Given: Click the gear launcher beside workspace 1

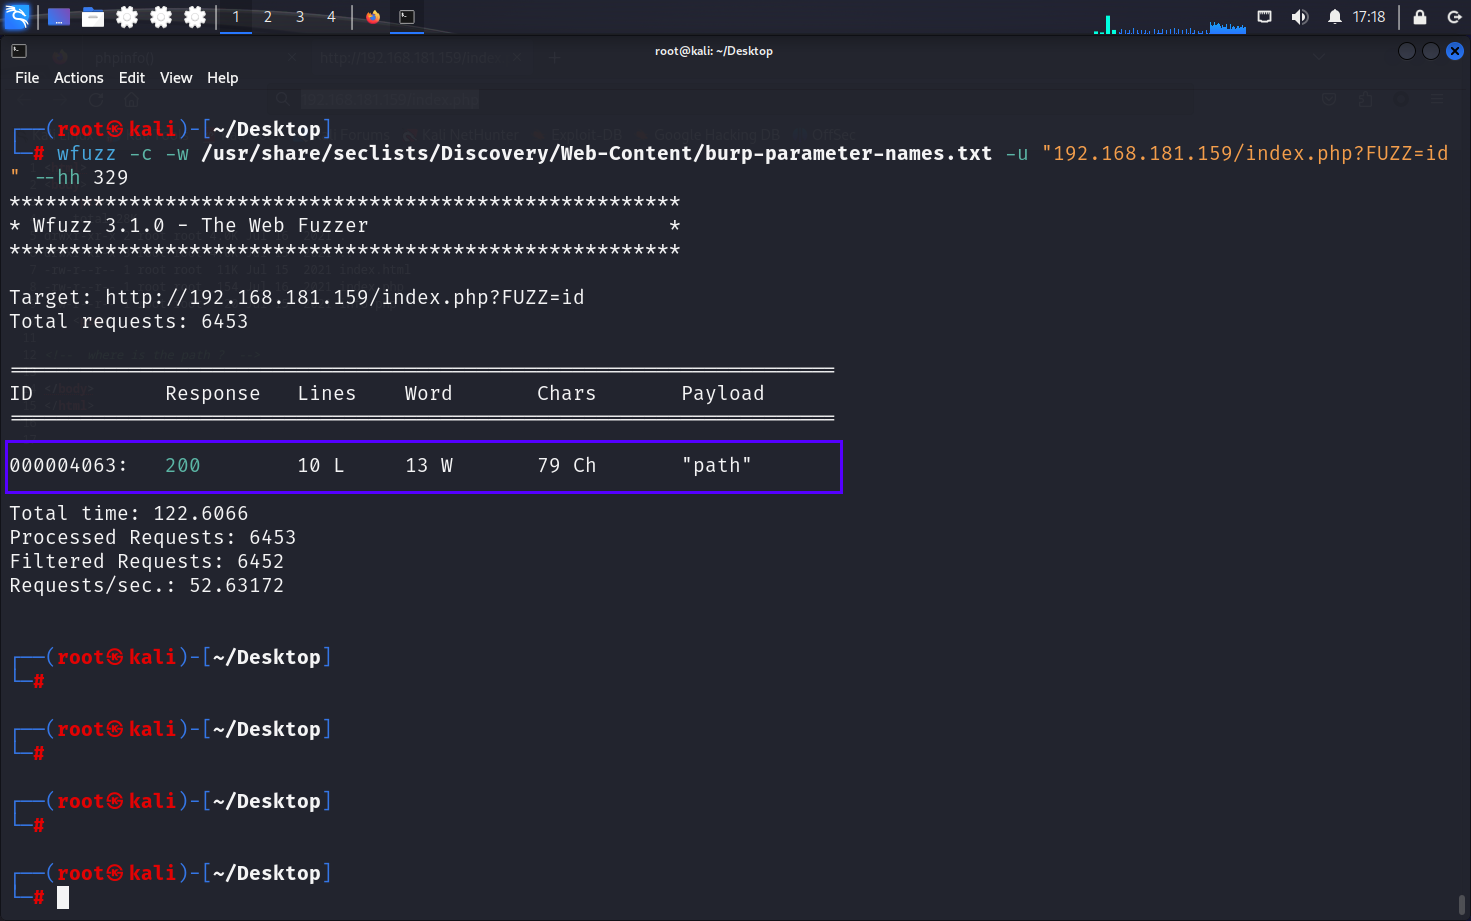Looking at the screenshot, I should [195, 17].
